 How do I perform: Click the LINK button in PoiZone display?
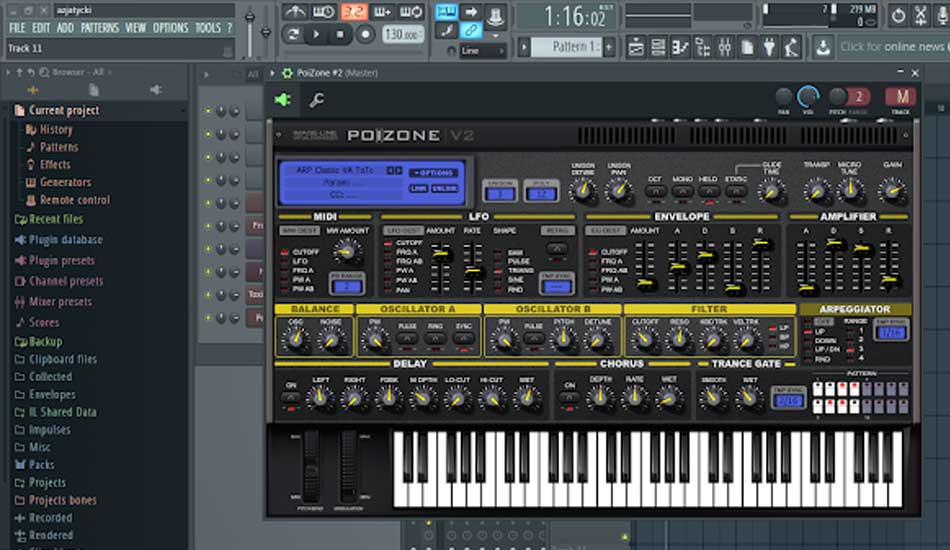pos(418,188)
